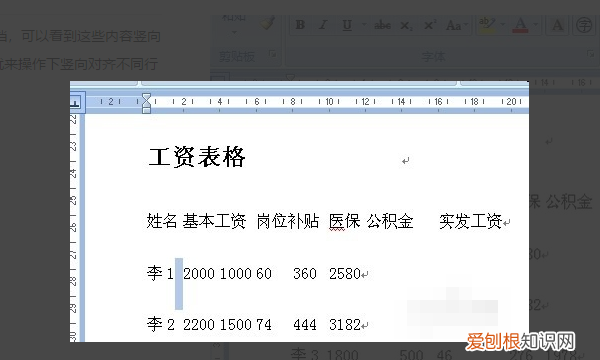Click the Change Case Aa button

pos(453,25)
